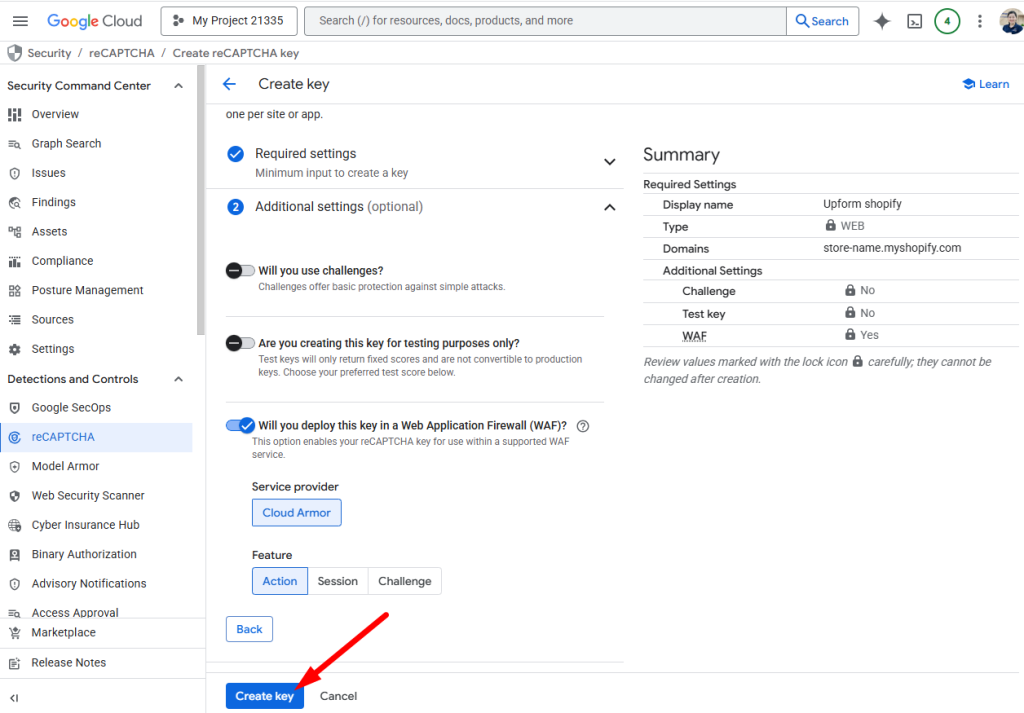Go to reCAPTCHA breadcrumb link
Image resolution: width=1024 pixels, height=713 pixels.
tap(121, 53)
